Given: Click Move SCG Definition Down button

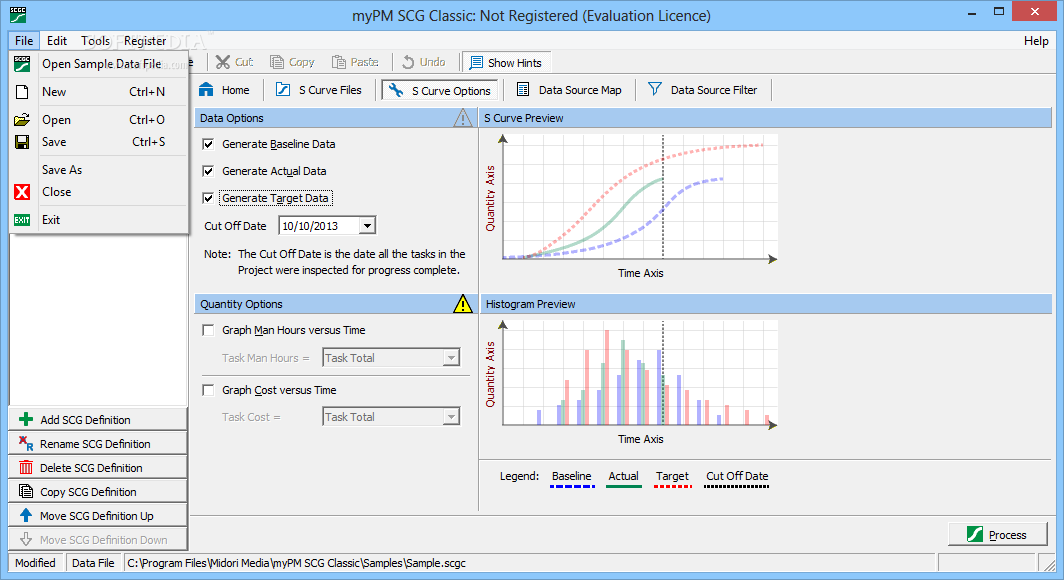Looking at the screenshot, I should [x=98, y=540].
